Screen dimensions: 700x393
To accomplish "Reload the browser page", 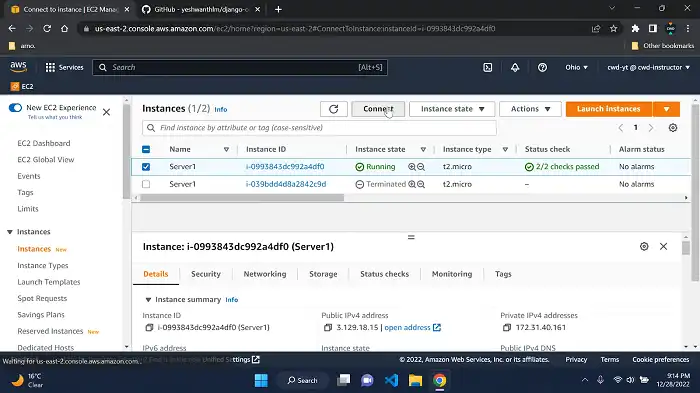I will [x=47, y=28].
